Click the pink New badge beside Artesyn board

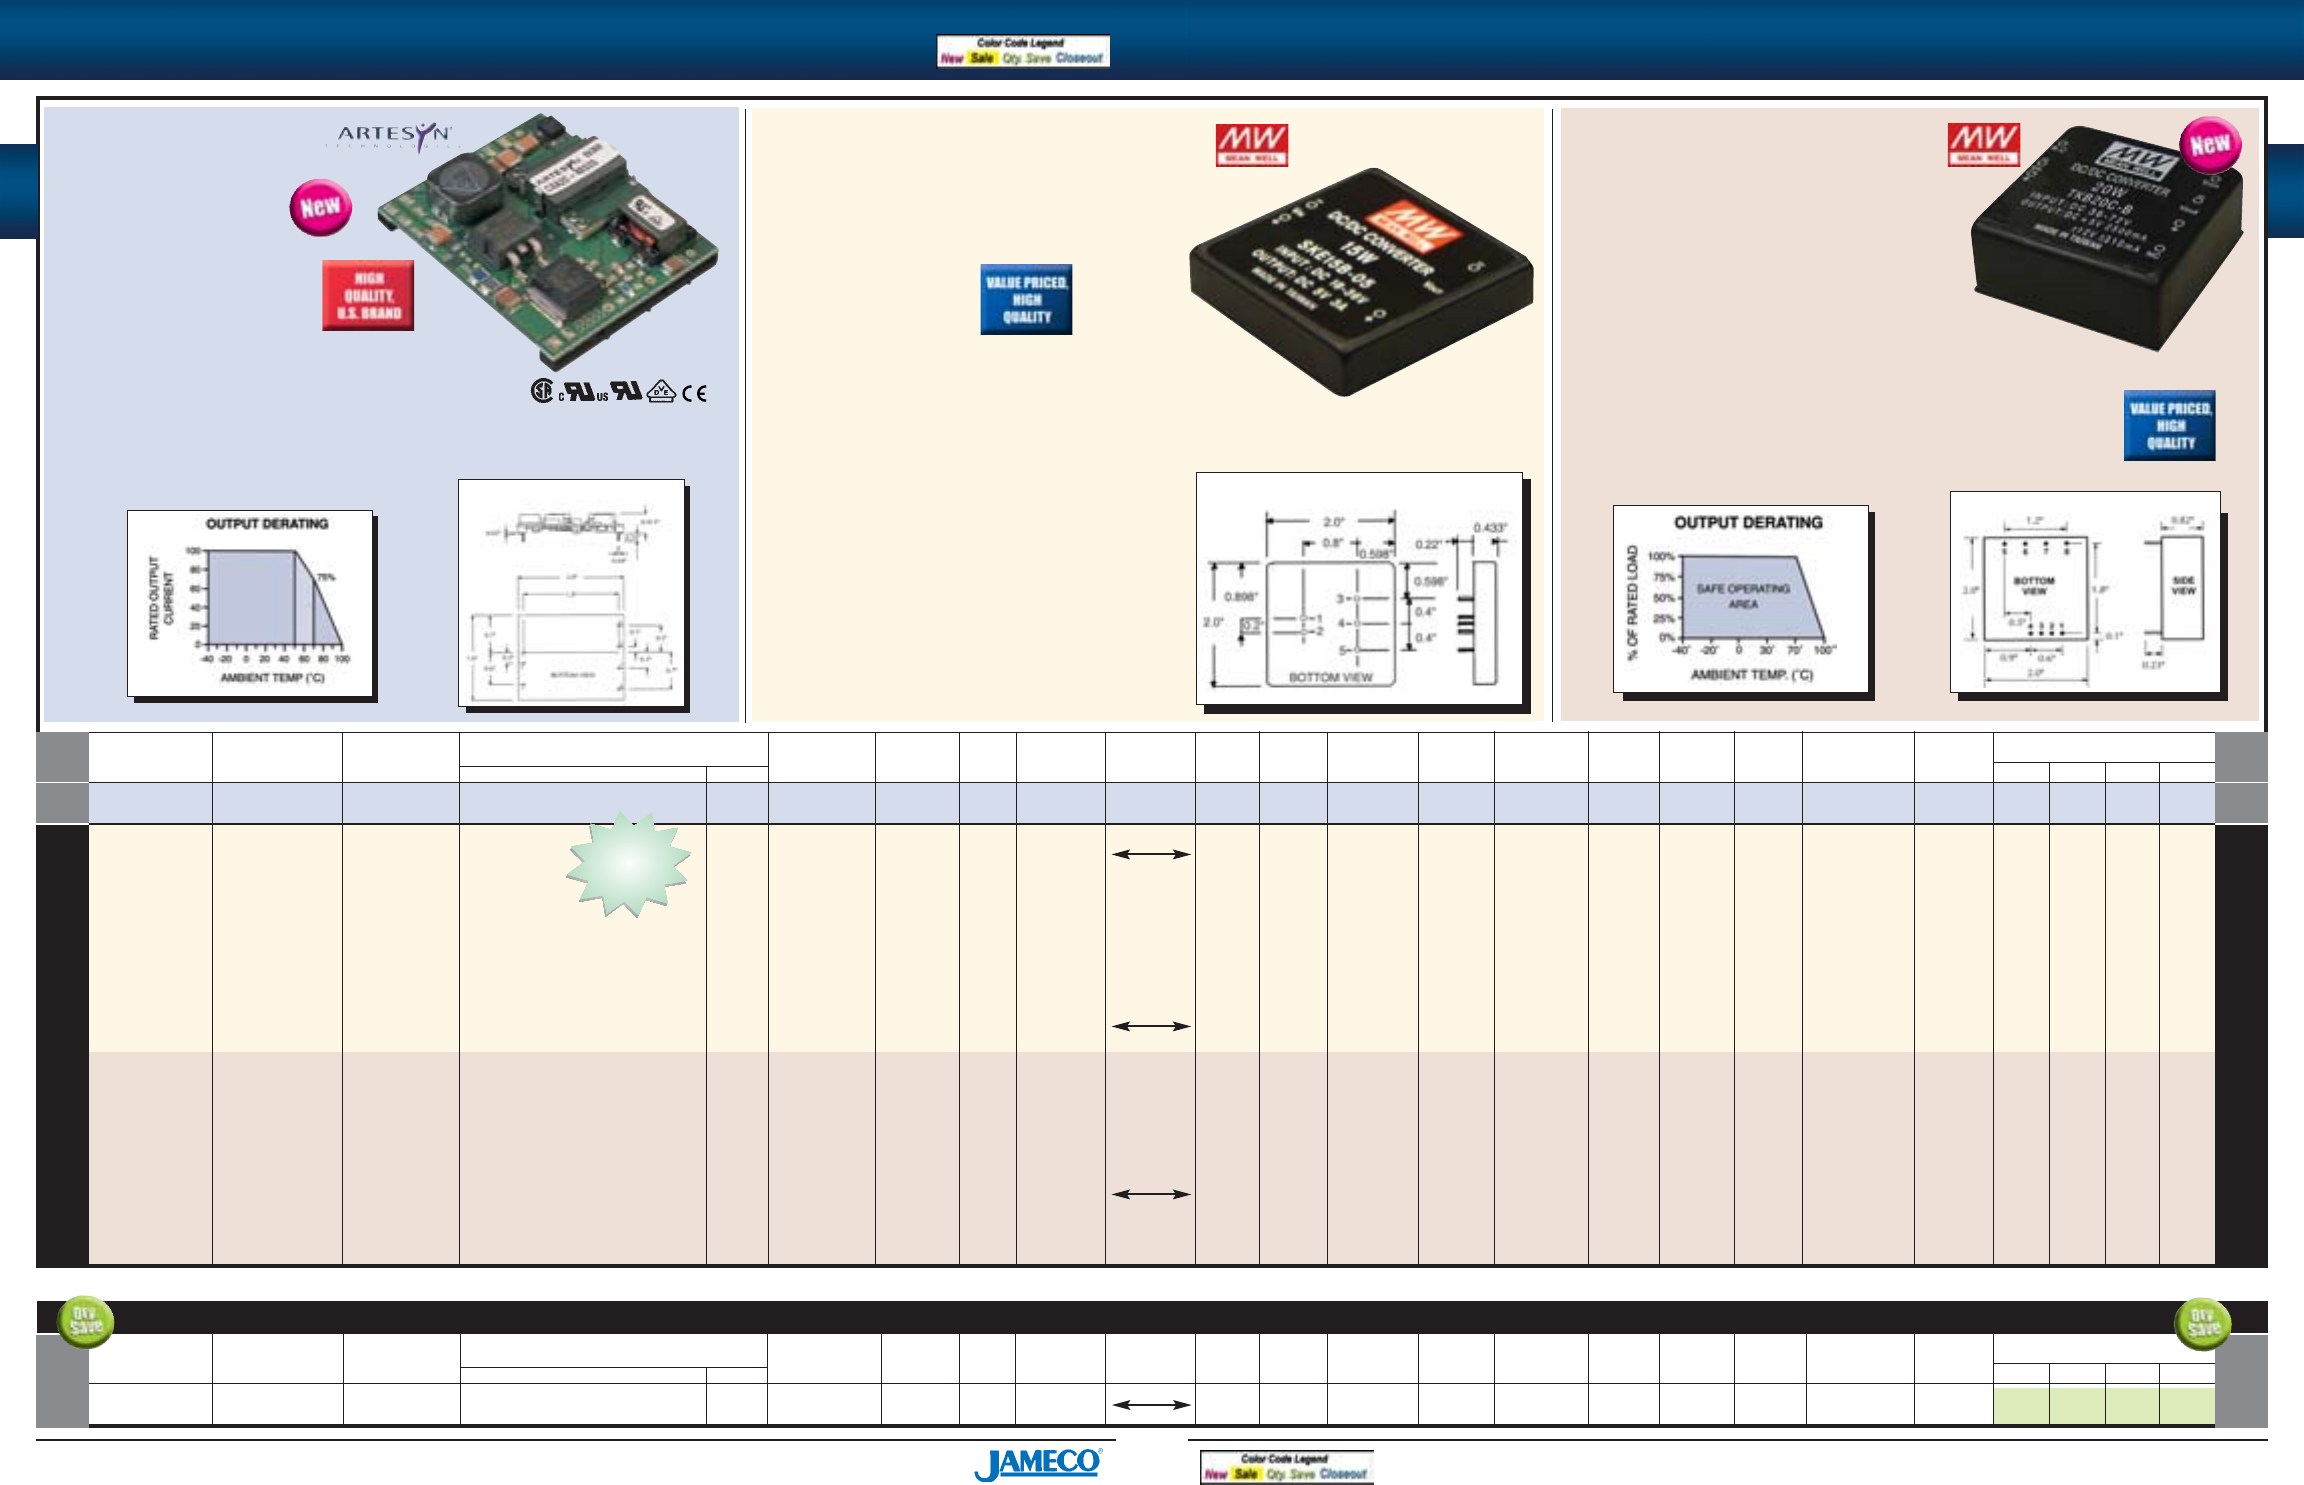[321, 208]
